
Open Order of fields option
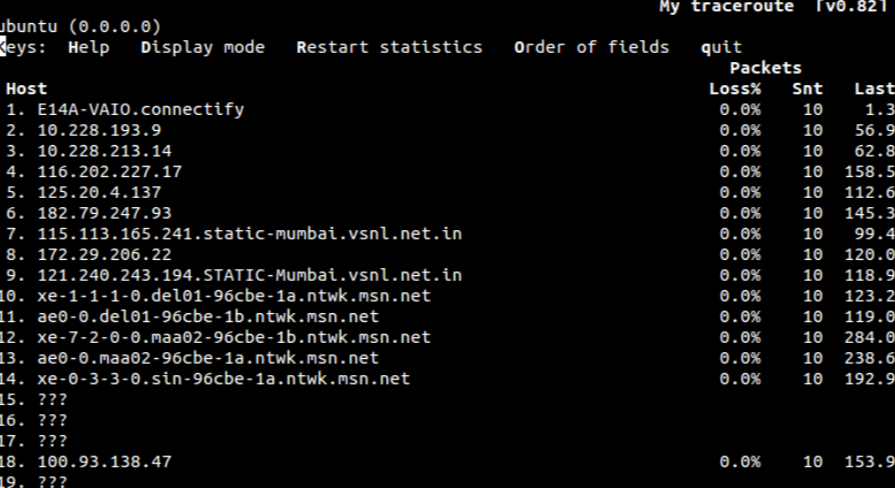[591, 47]
